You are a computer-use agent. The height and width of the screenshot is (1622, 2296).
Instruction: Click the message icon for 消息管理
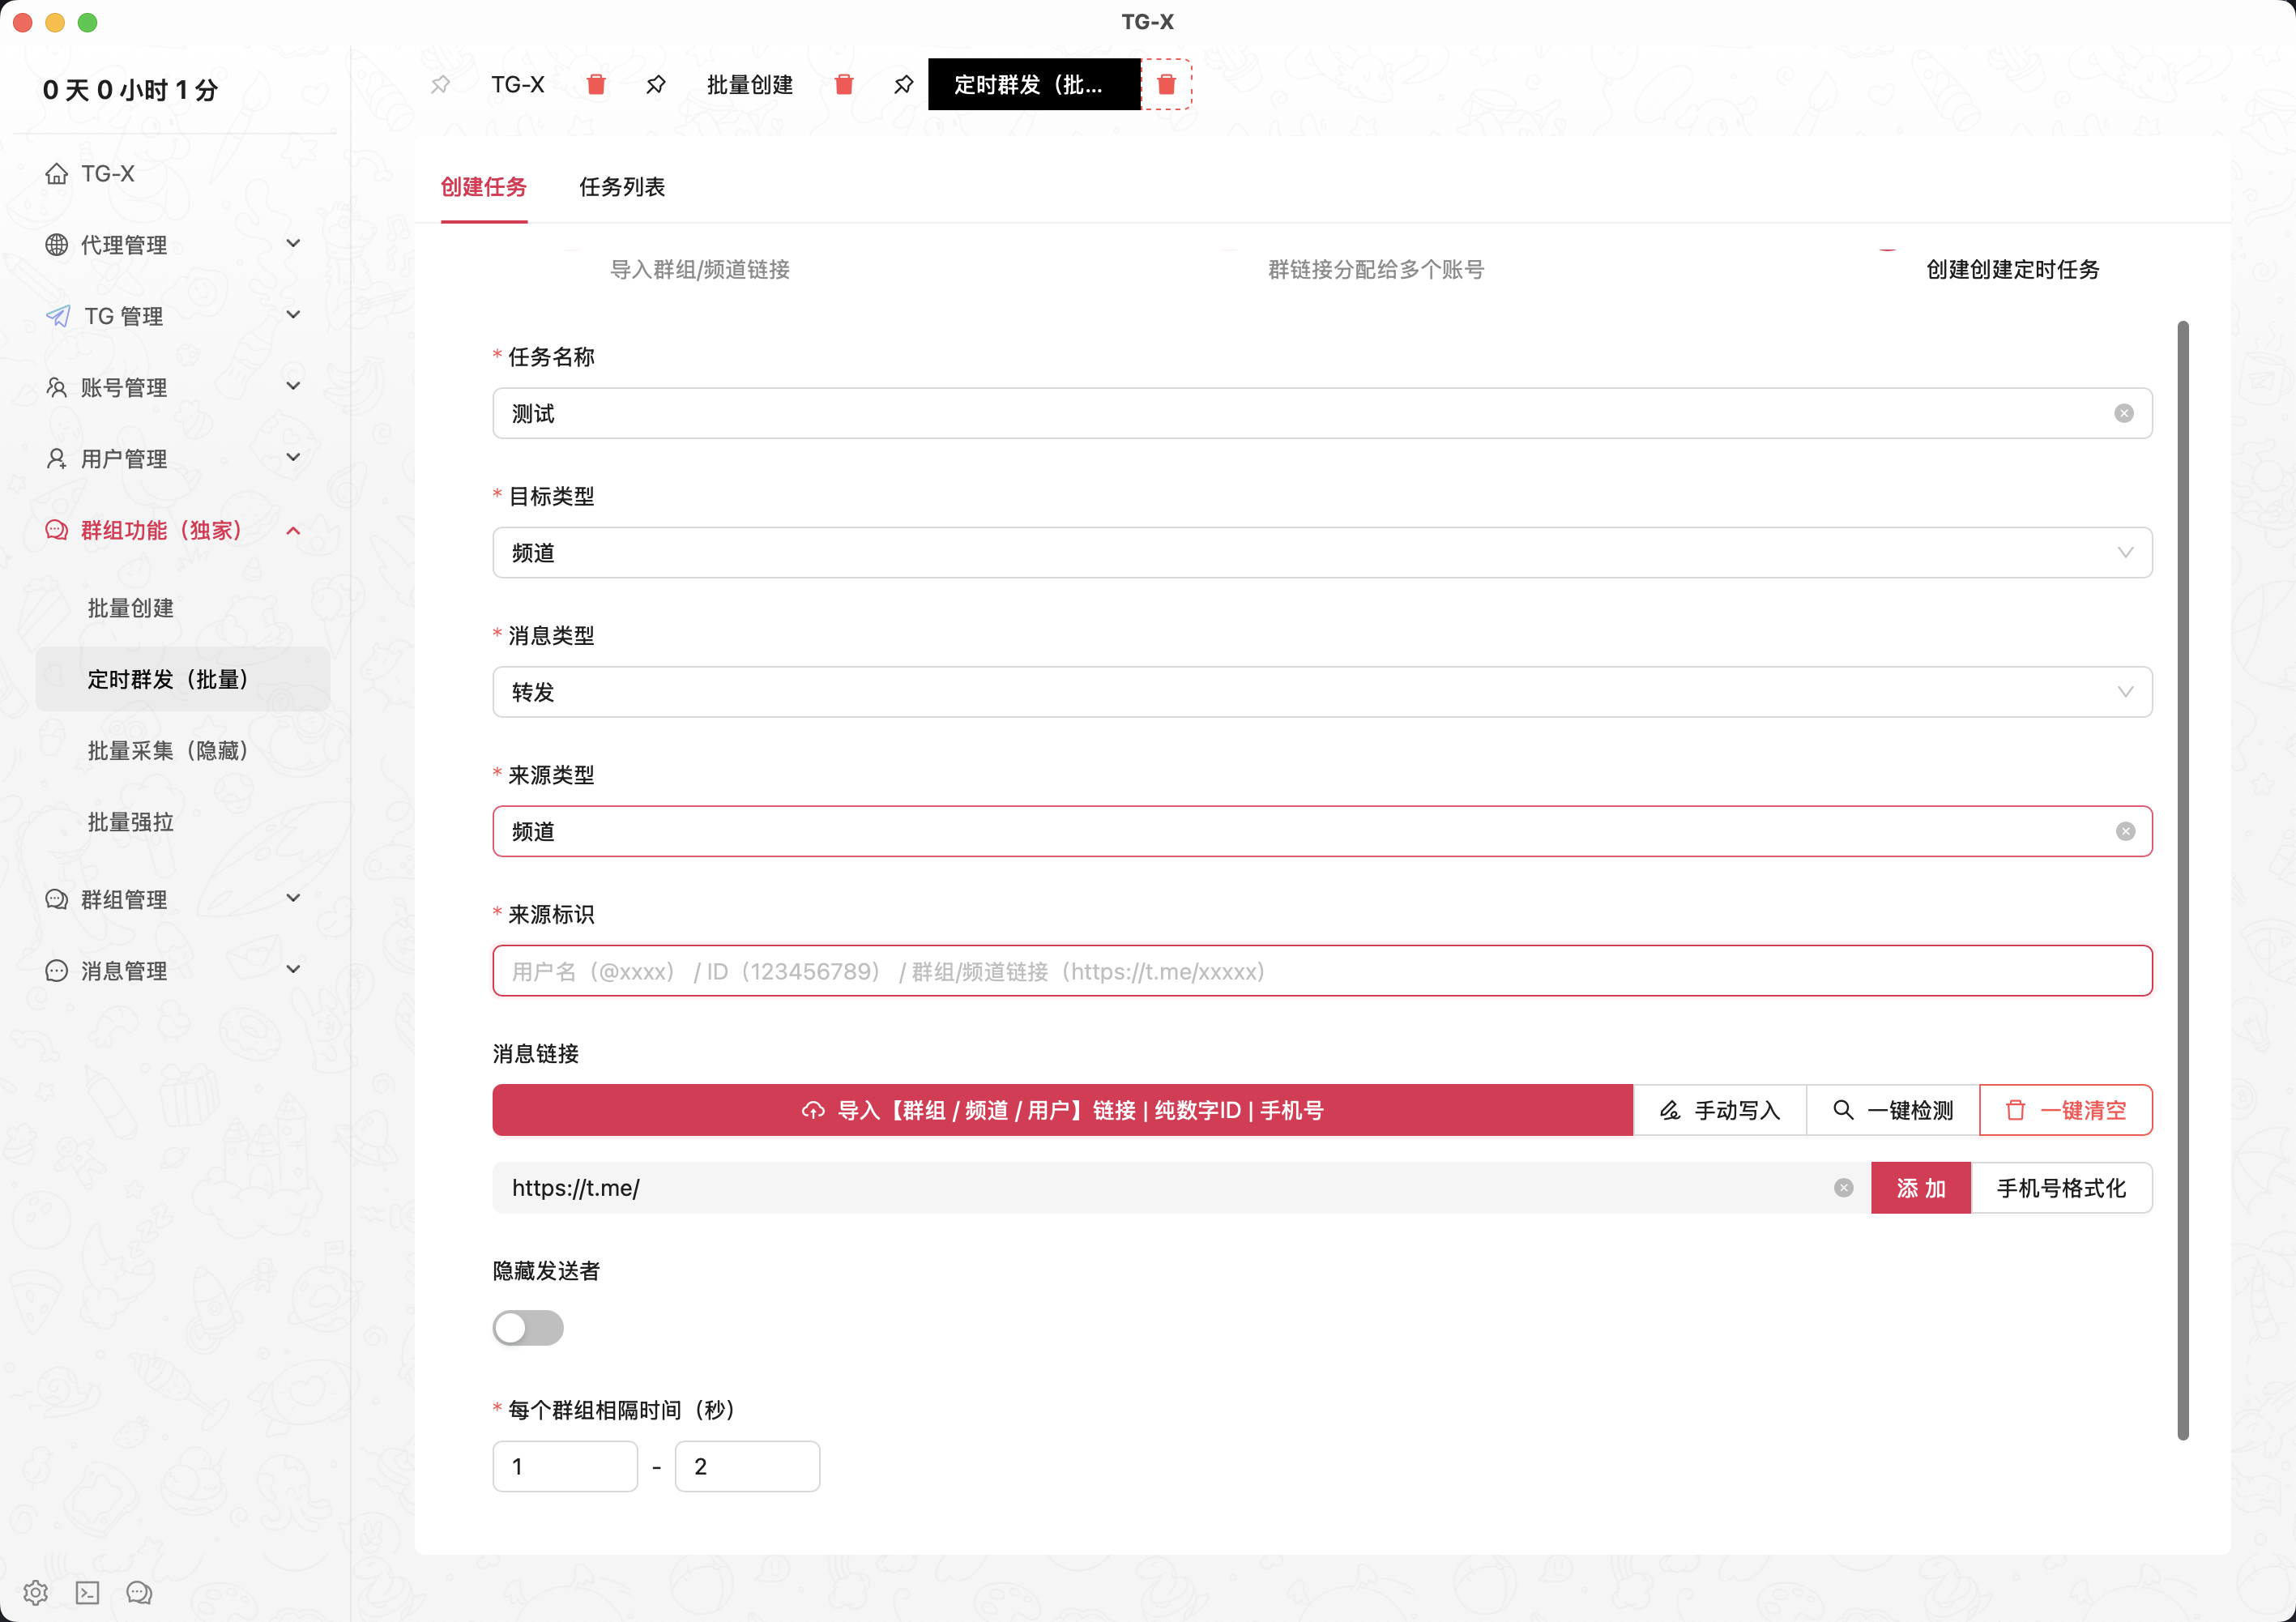(x=57, y=971)
